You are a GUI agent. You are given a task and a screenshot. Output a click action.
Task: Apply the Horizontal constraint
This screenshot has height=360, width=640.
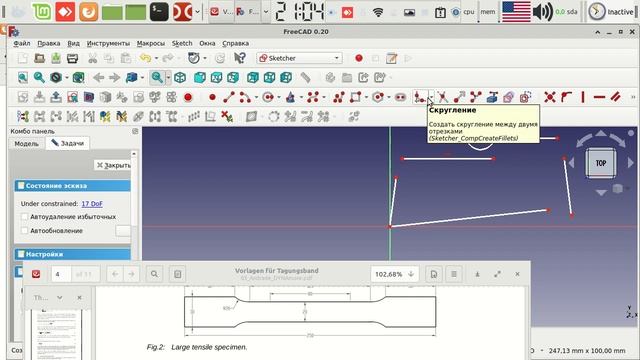point(599,97)
